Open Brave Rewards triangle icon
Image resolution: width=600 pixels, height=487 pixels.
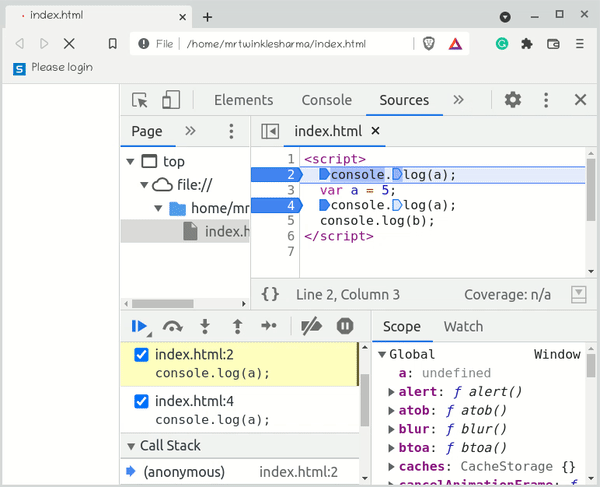pos(455,44)
